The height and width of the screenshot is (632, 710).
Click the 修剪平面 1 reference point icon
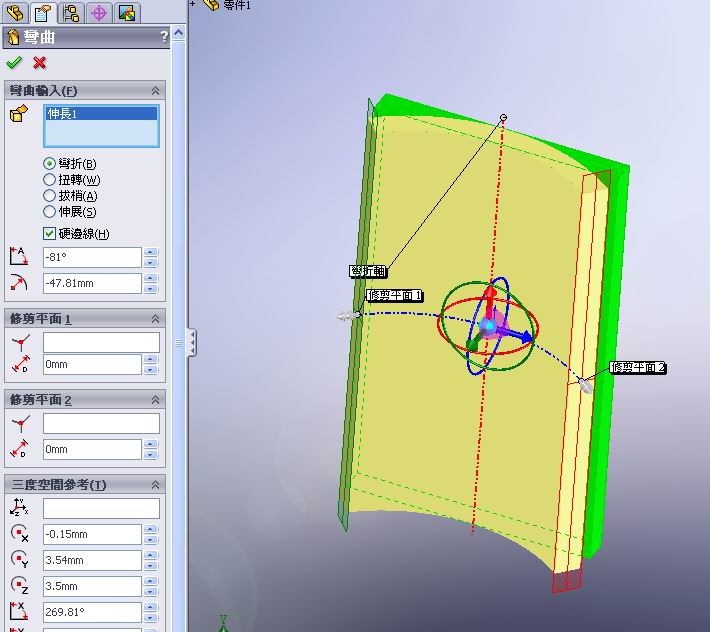coord(20,343)
